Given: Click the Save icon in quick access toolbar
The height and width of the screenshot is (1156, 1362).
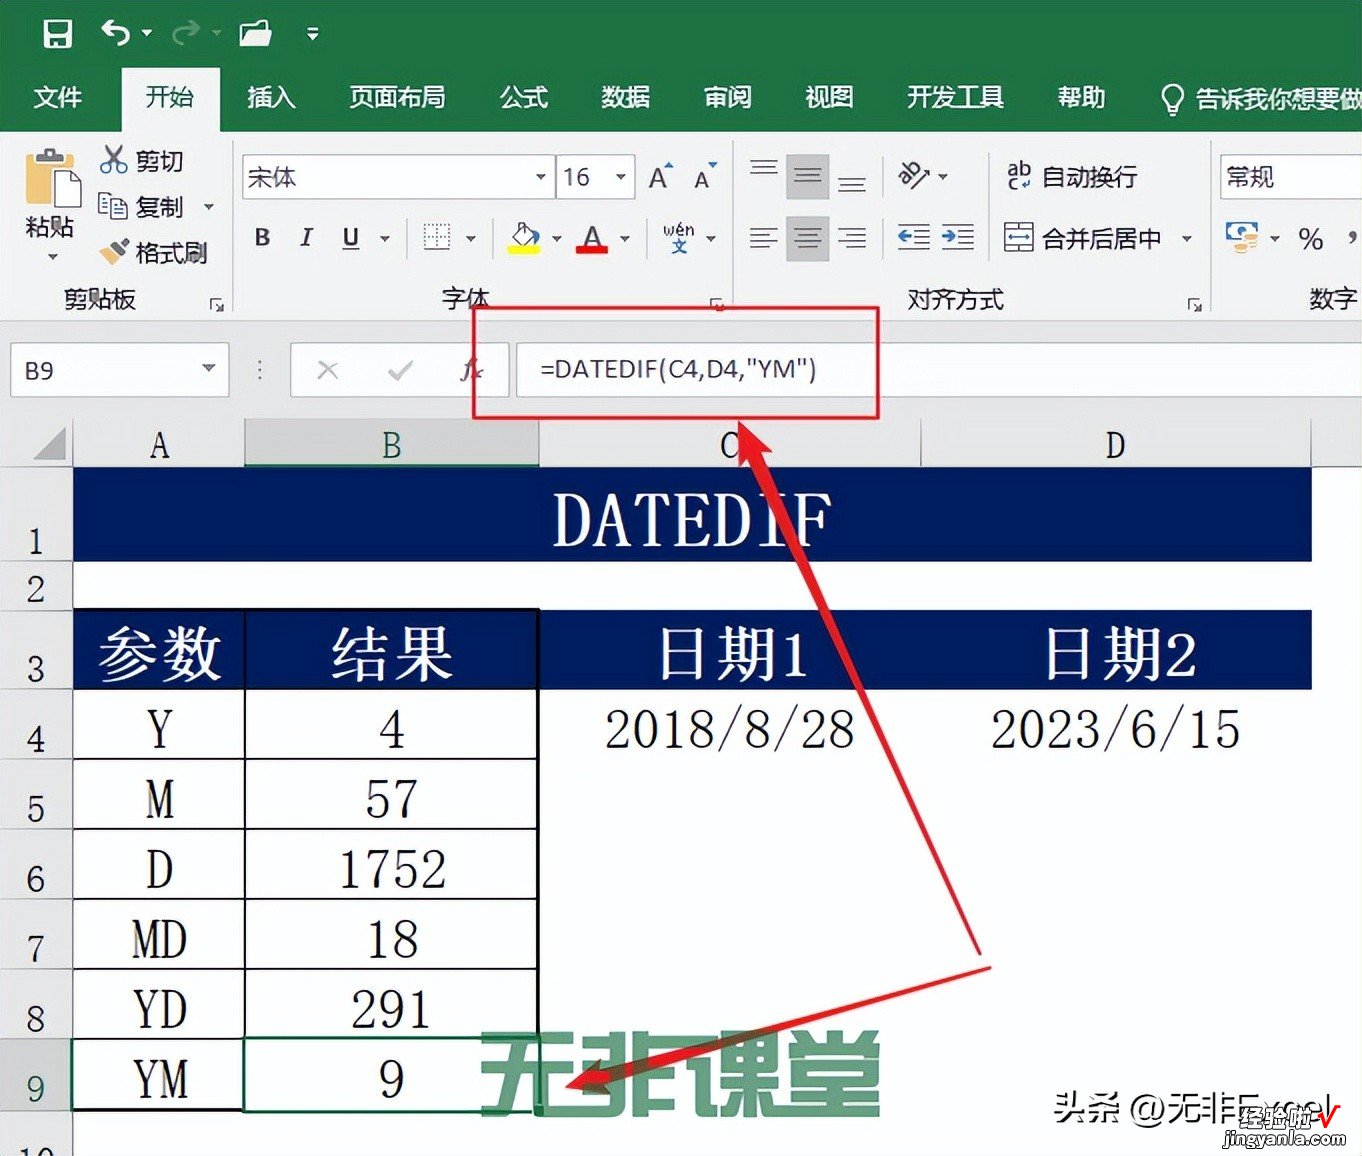Looking at the screenshot, I should click(x=57, y=34).
